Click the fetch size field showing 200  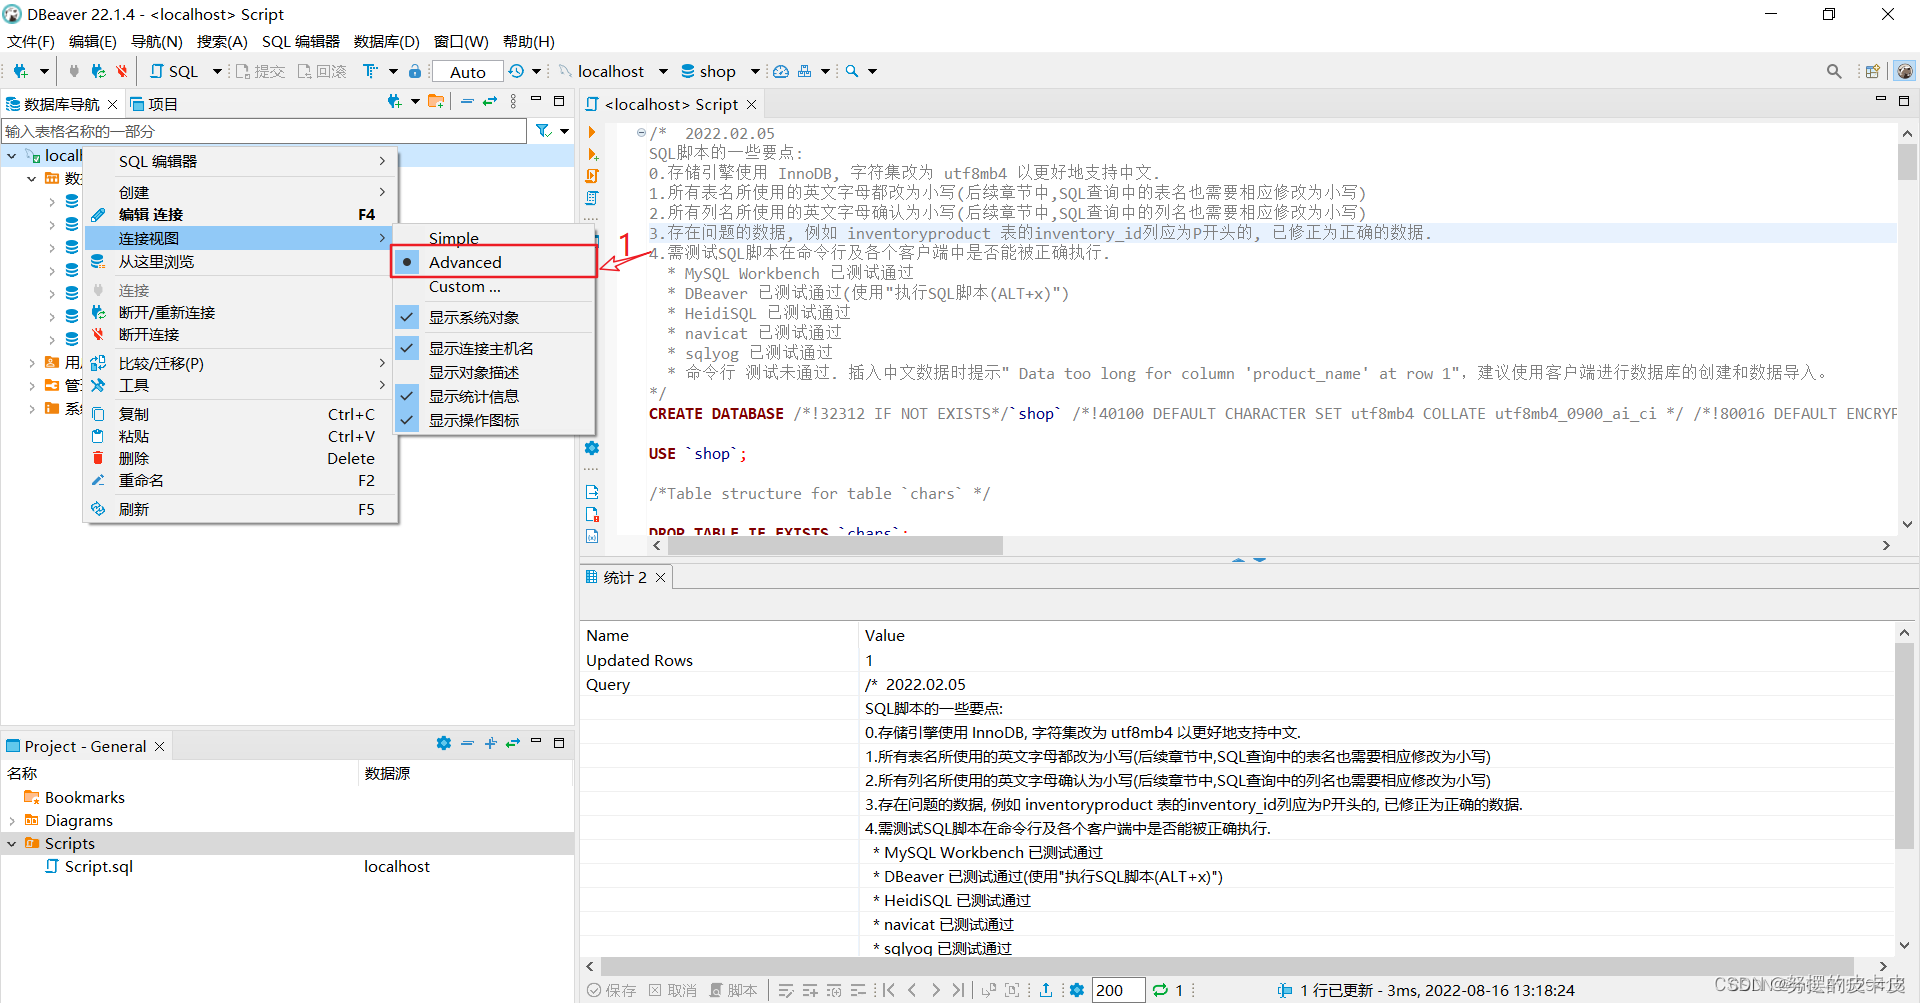click(1117, 990)
